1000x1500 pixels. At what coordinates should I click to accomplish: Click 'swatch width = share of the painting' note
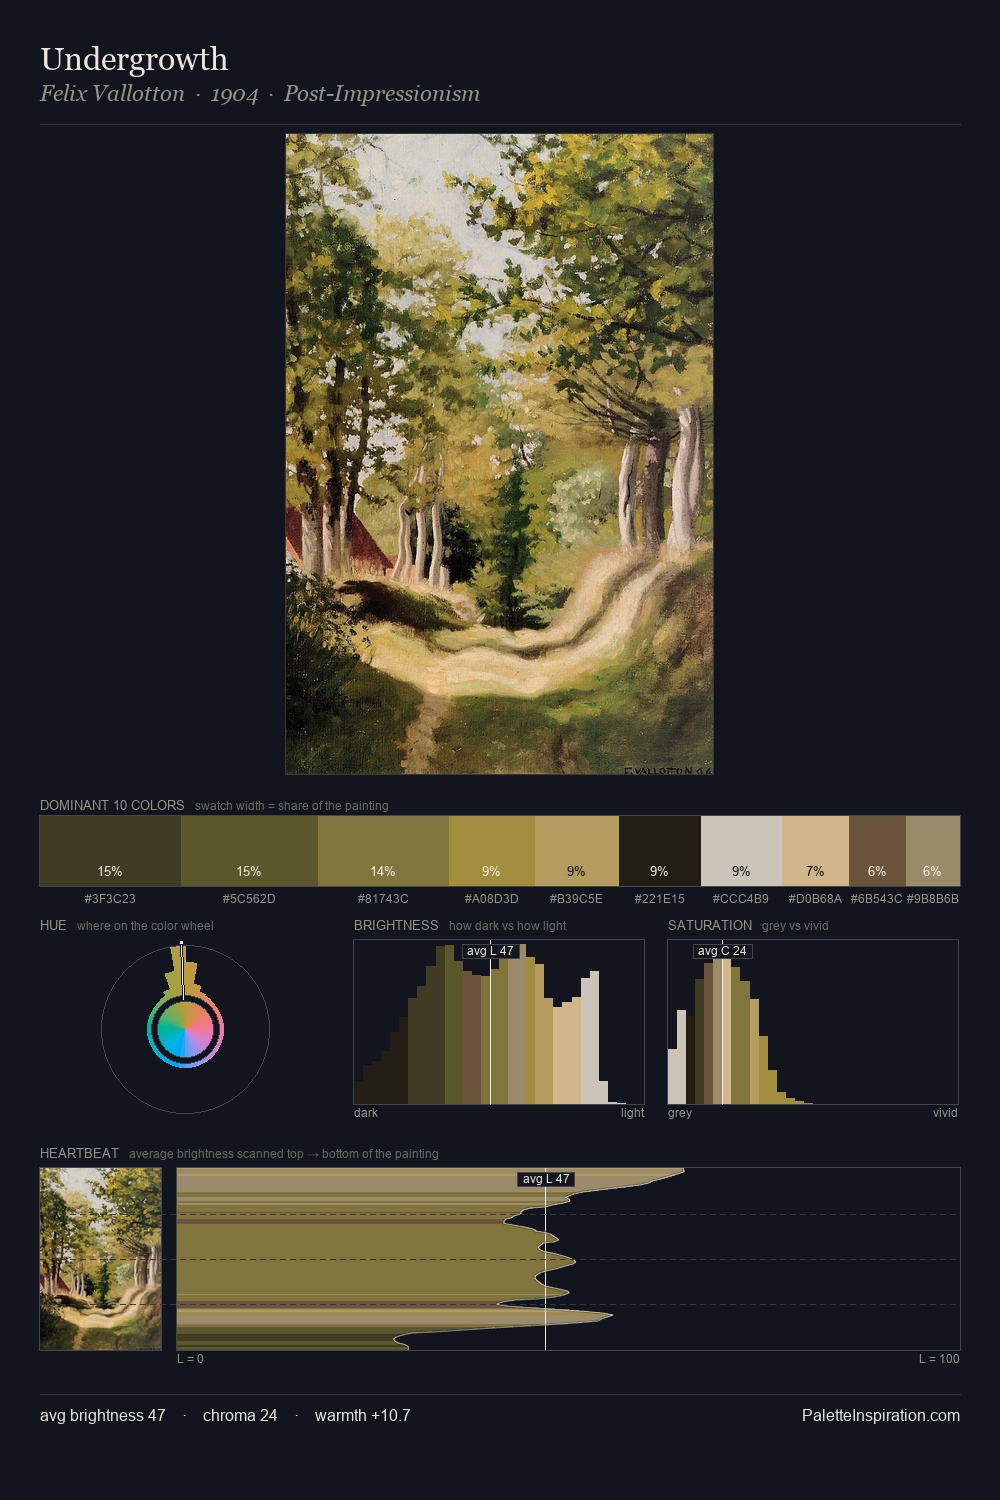click(x=292, y=806)
